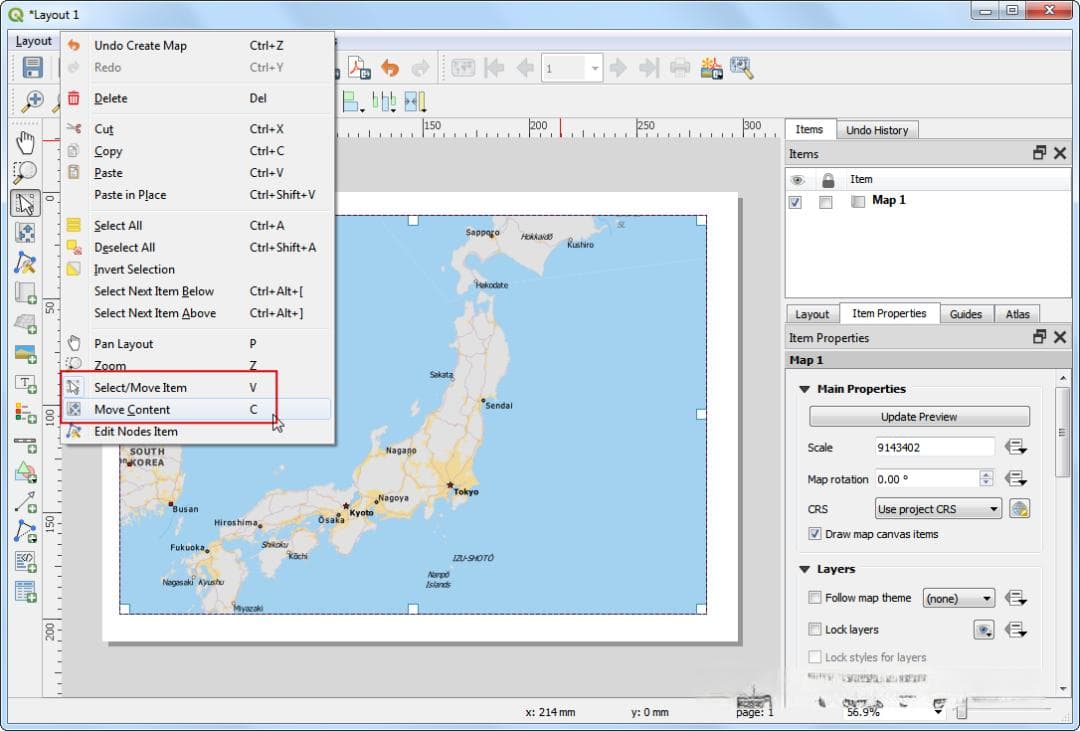This screenshot has height=731, width=1080.
Task: Click the Add Map tool icon
Action: (x=25, y=293)
